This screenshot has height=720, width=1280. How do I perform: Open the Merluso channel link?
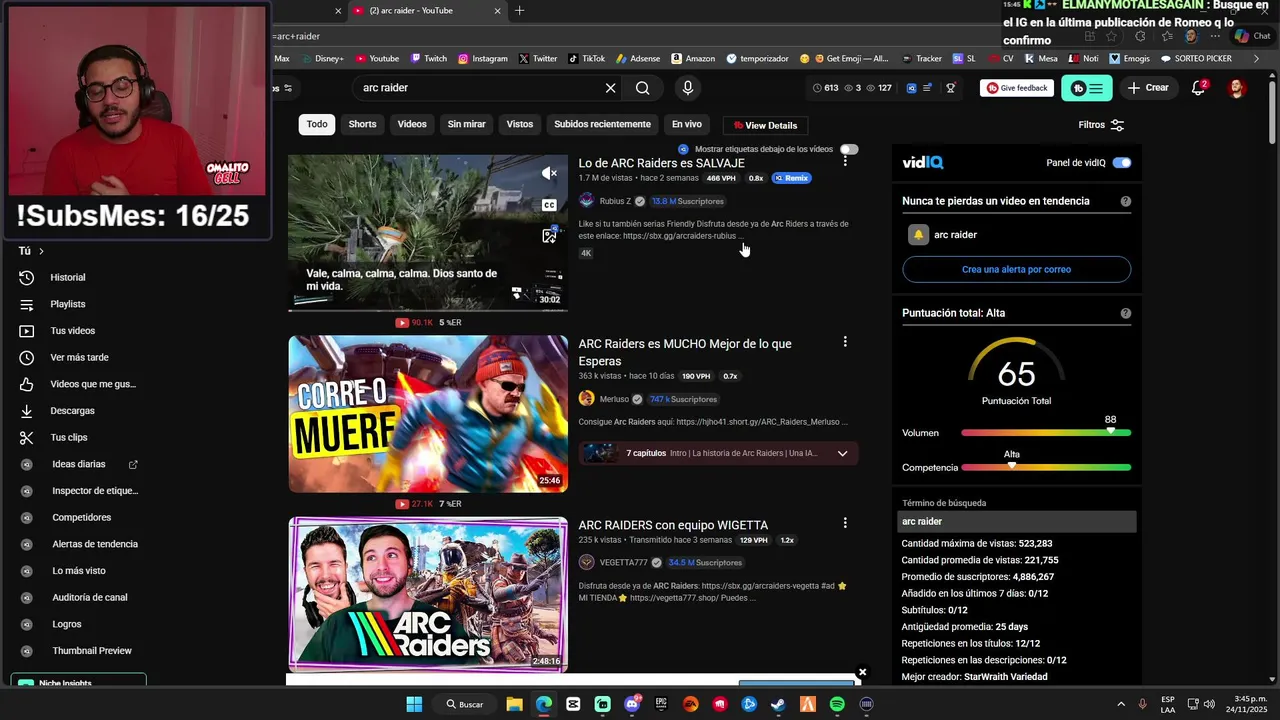pyautogui.click(x=614, y=399)
